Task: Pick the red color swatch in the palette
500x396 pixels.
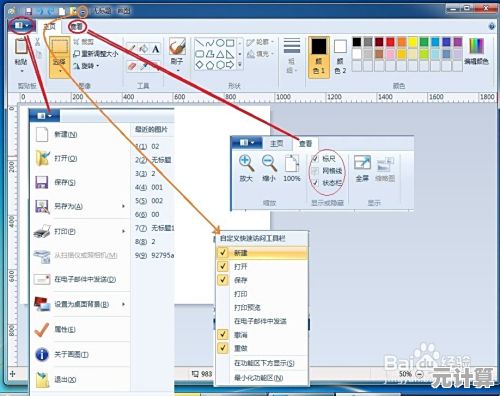Action: click(390, 42)
